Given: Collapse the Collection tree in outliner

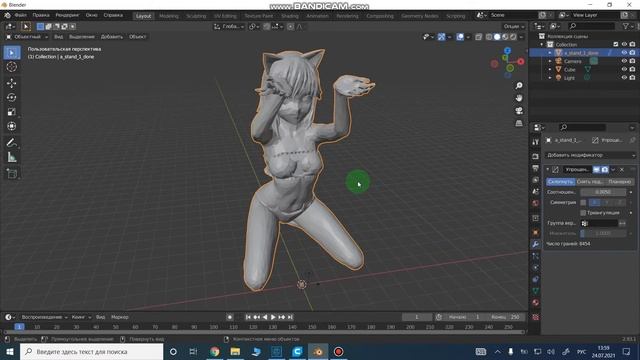Looking at the screenshot, I should [542, 44].
